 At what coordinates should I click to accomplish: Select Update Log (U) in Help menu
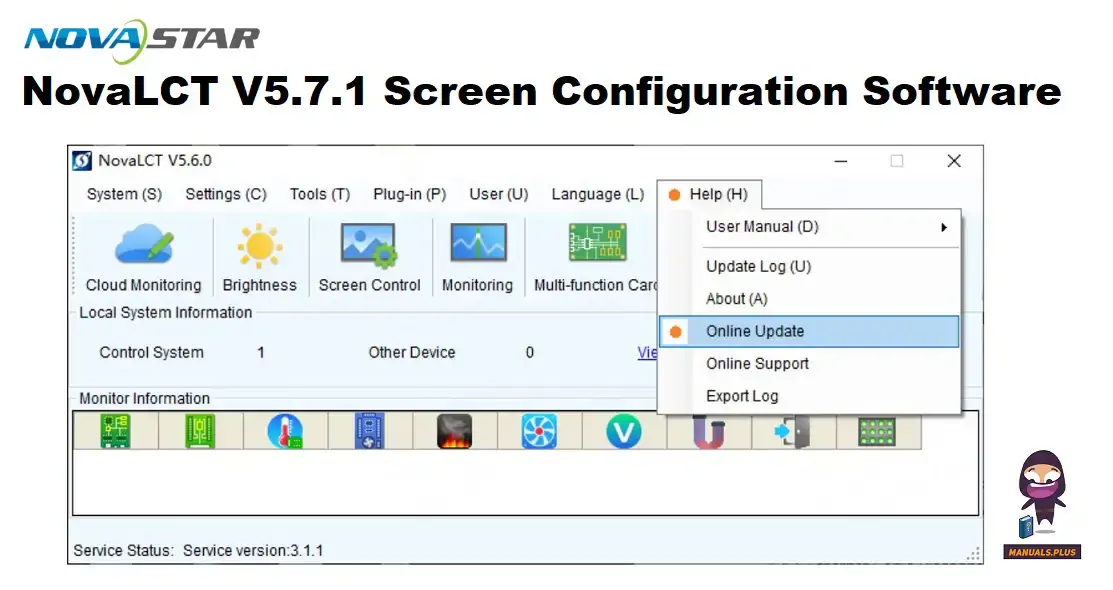coord(810,266)
